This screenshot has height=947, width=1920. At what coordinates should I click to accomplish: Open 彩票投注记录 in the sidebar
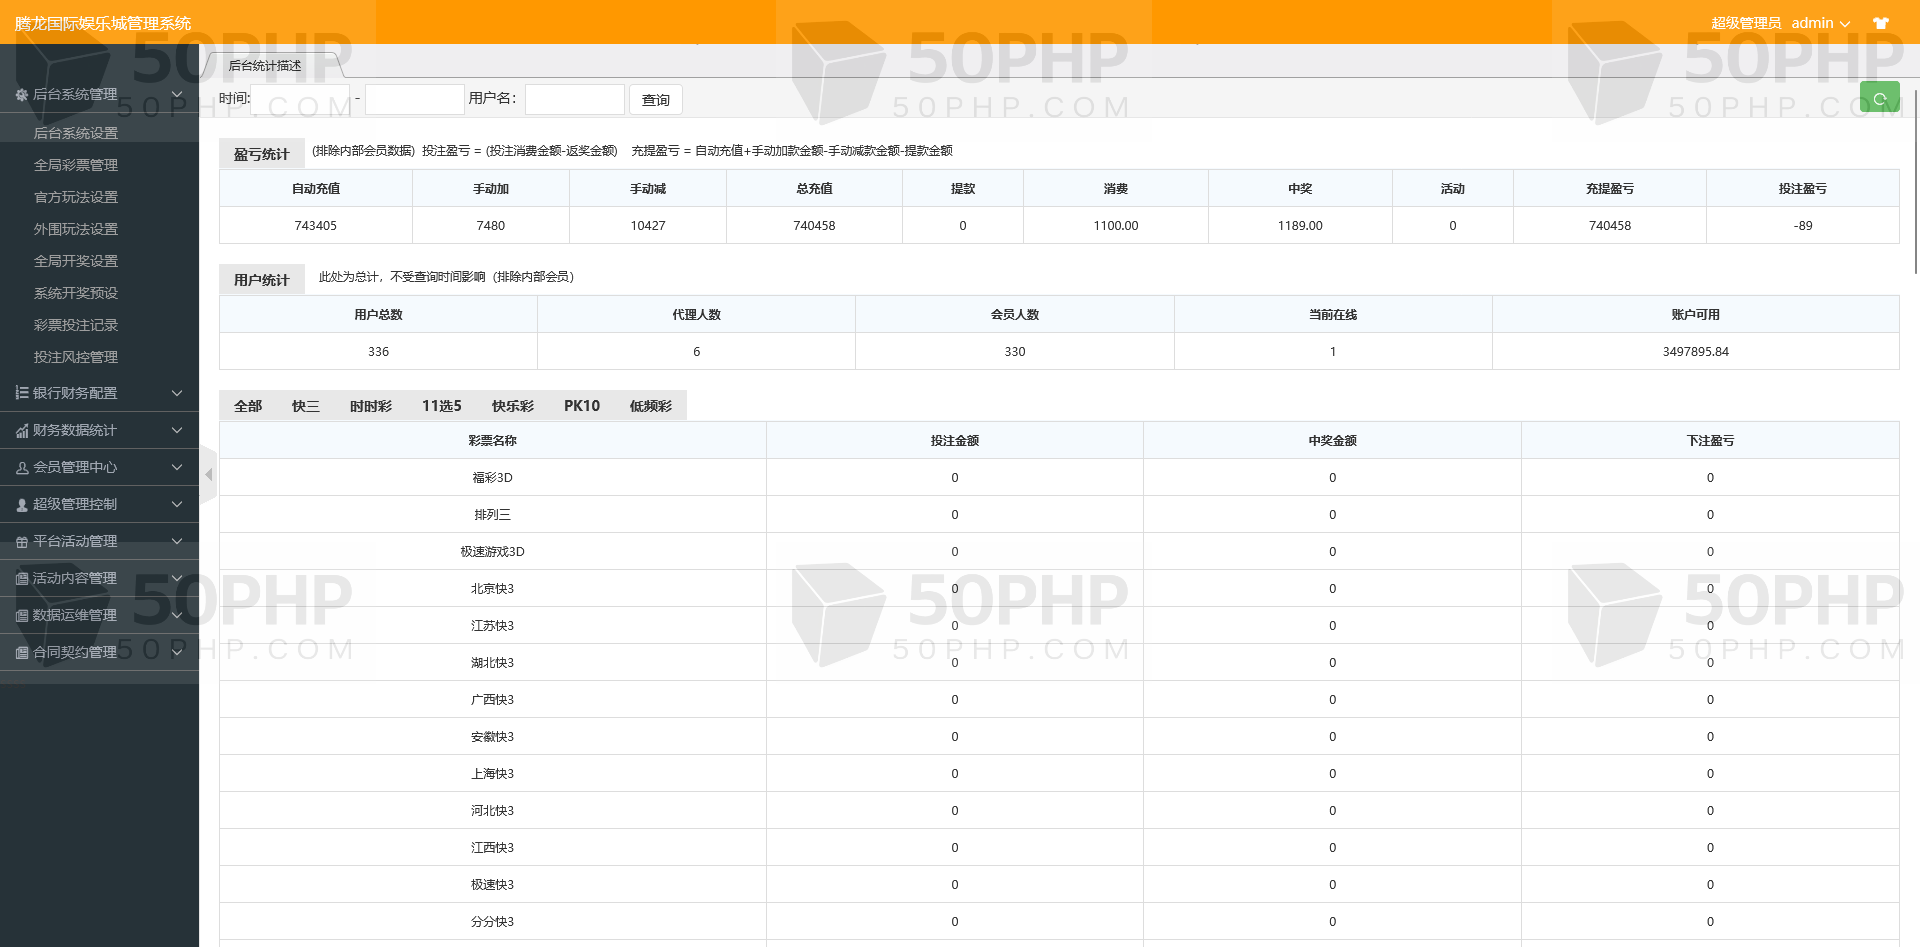76,325
